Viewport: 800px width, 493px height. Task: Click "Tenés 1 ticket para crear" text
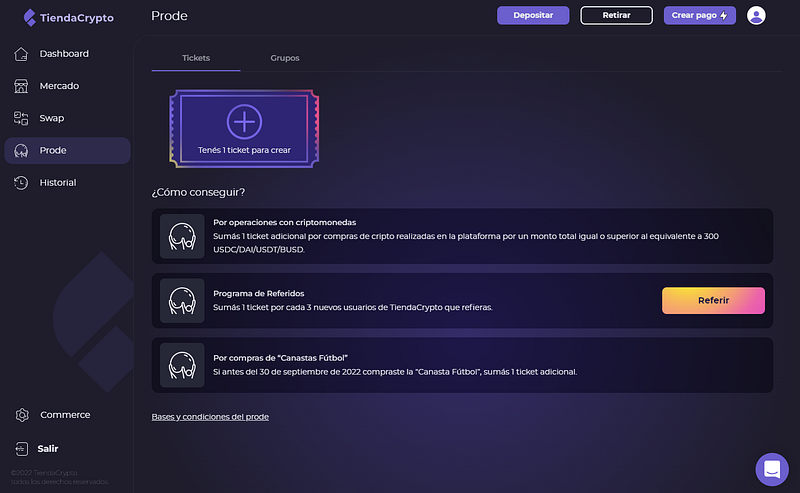244,150
